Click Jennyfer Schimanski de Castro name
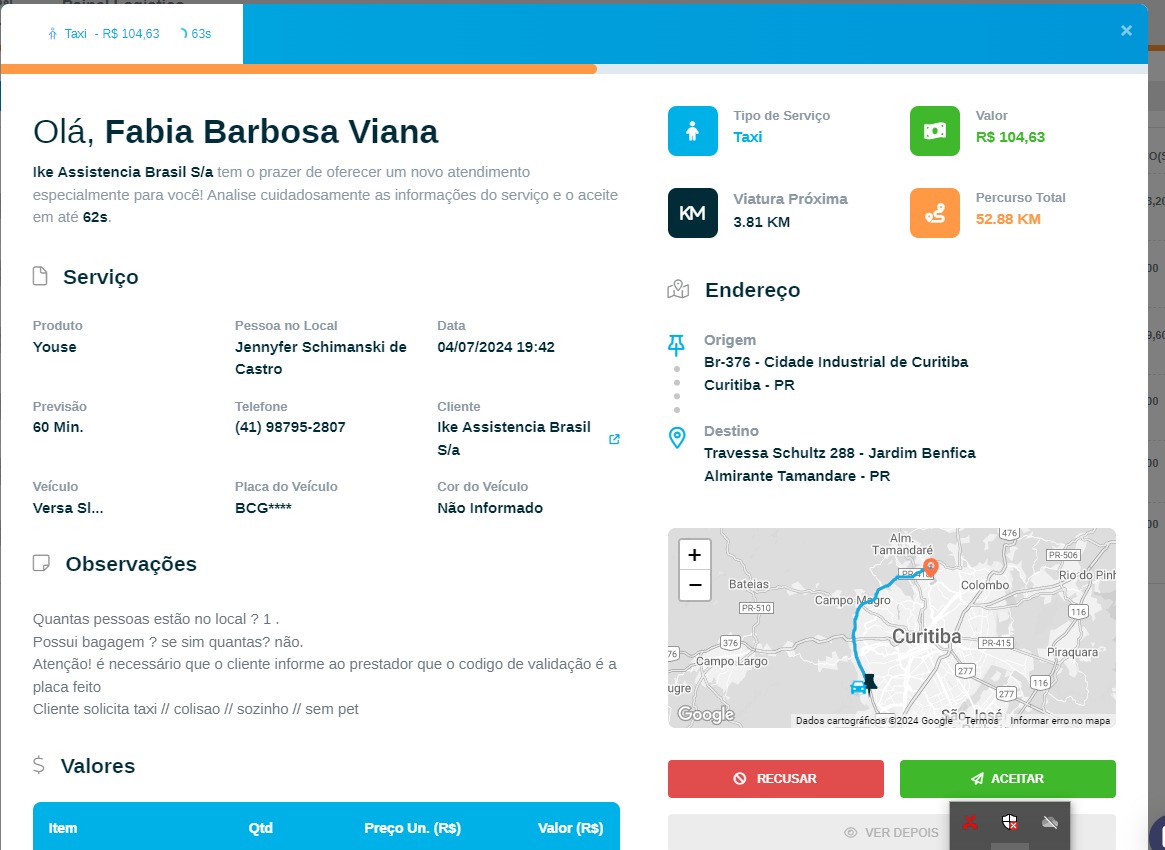This screenshot has height=850, width=1165. tap(320, 357)
